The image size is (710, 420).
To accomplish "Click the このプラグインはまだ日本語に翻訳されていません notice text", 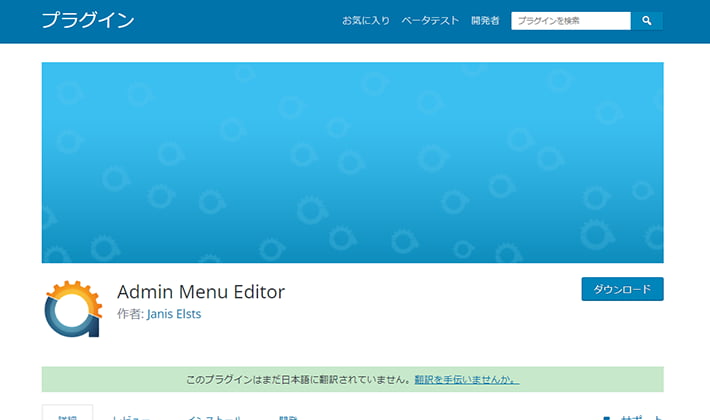I will [x=299, y=379].
